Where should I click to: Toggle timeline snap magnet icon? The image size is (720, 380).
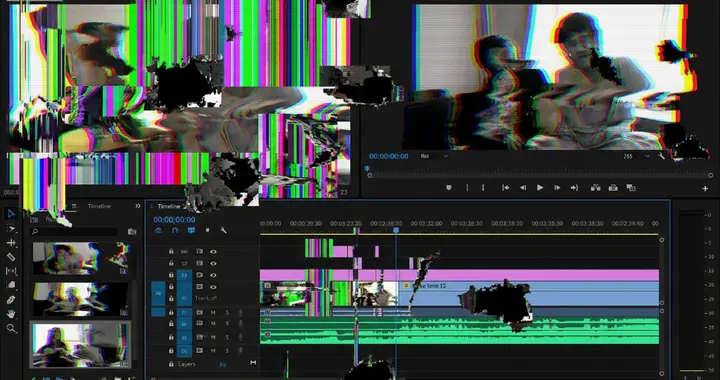coord(174,230)
